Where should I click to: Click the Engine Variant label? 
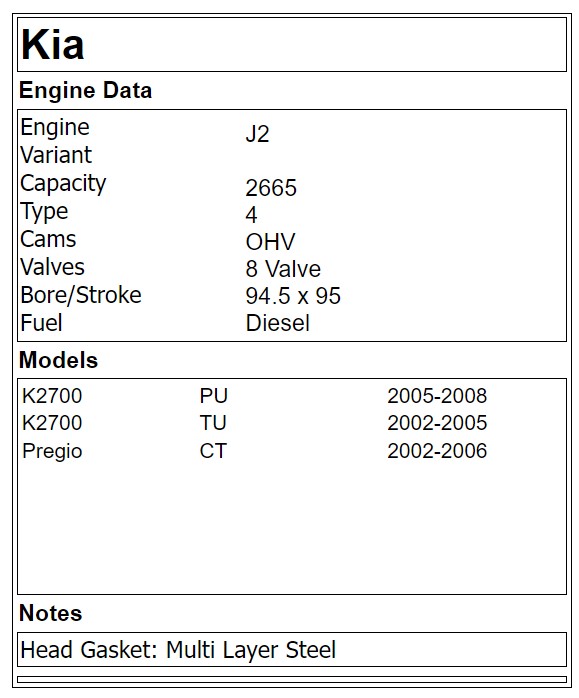(56, 141)
